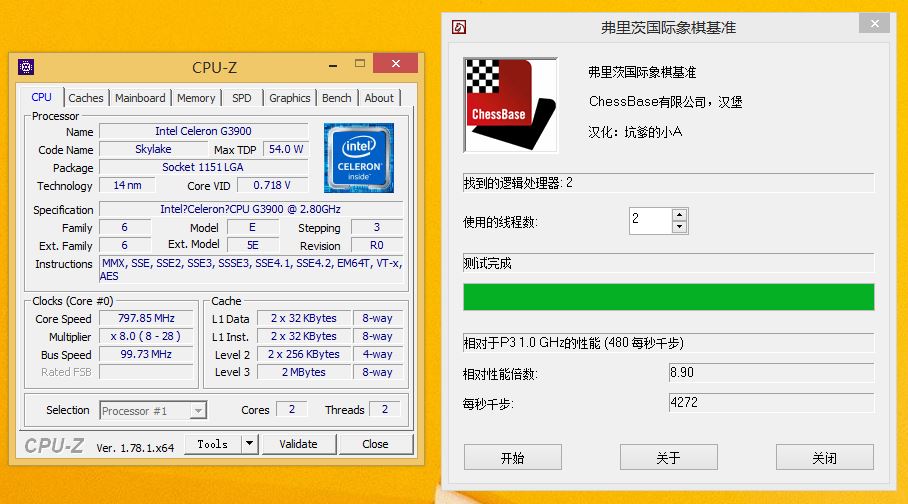Click the 关于 about button

[668, 458]
